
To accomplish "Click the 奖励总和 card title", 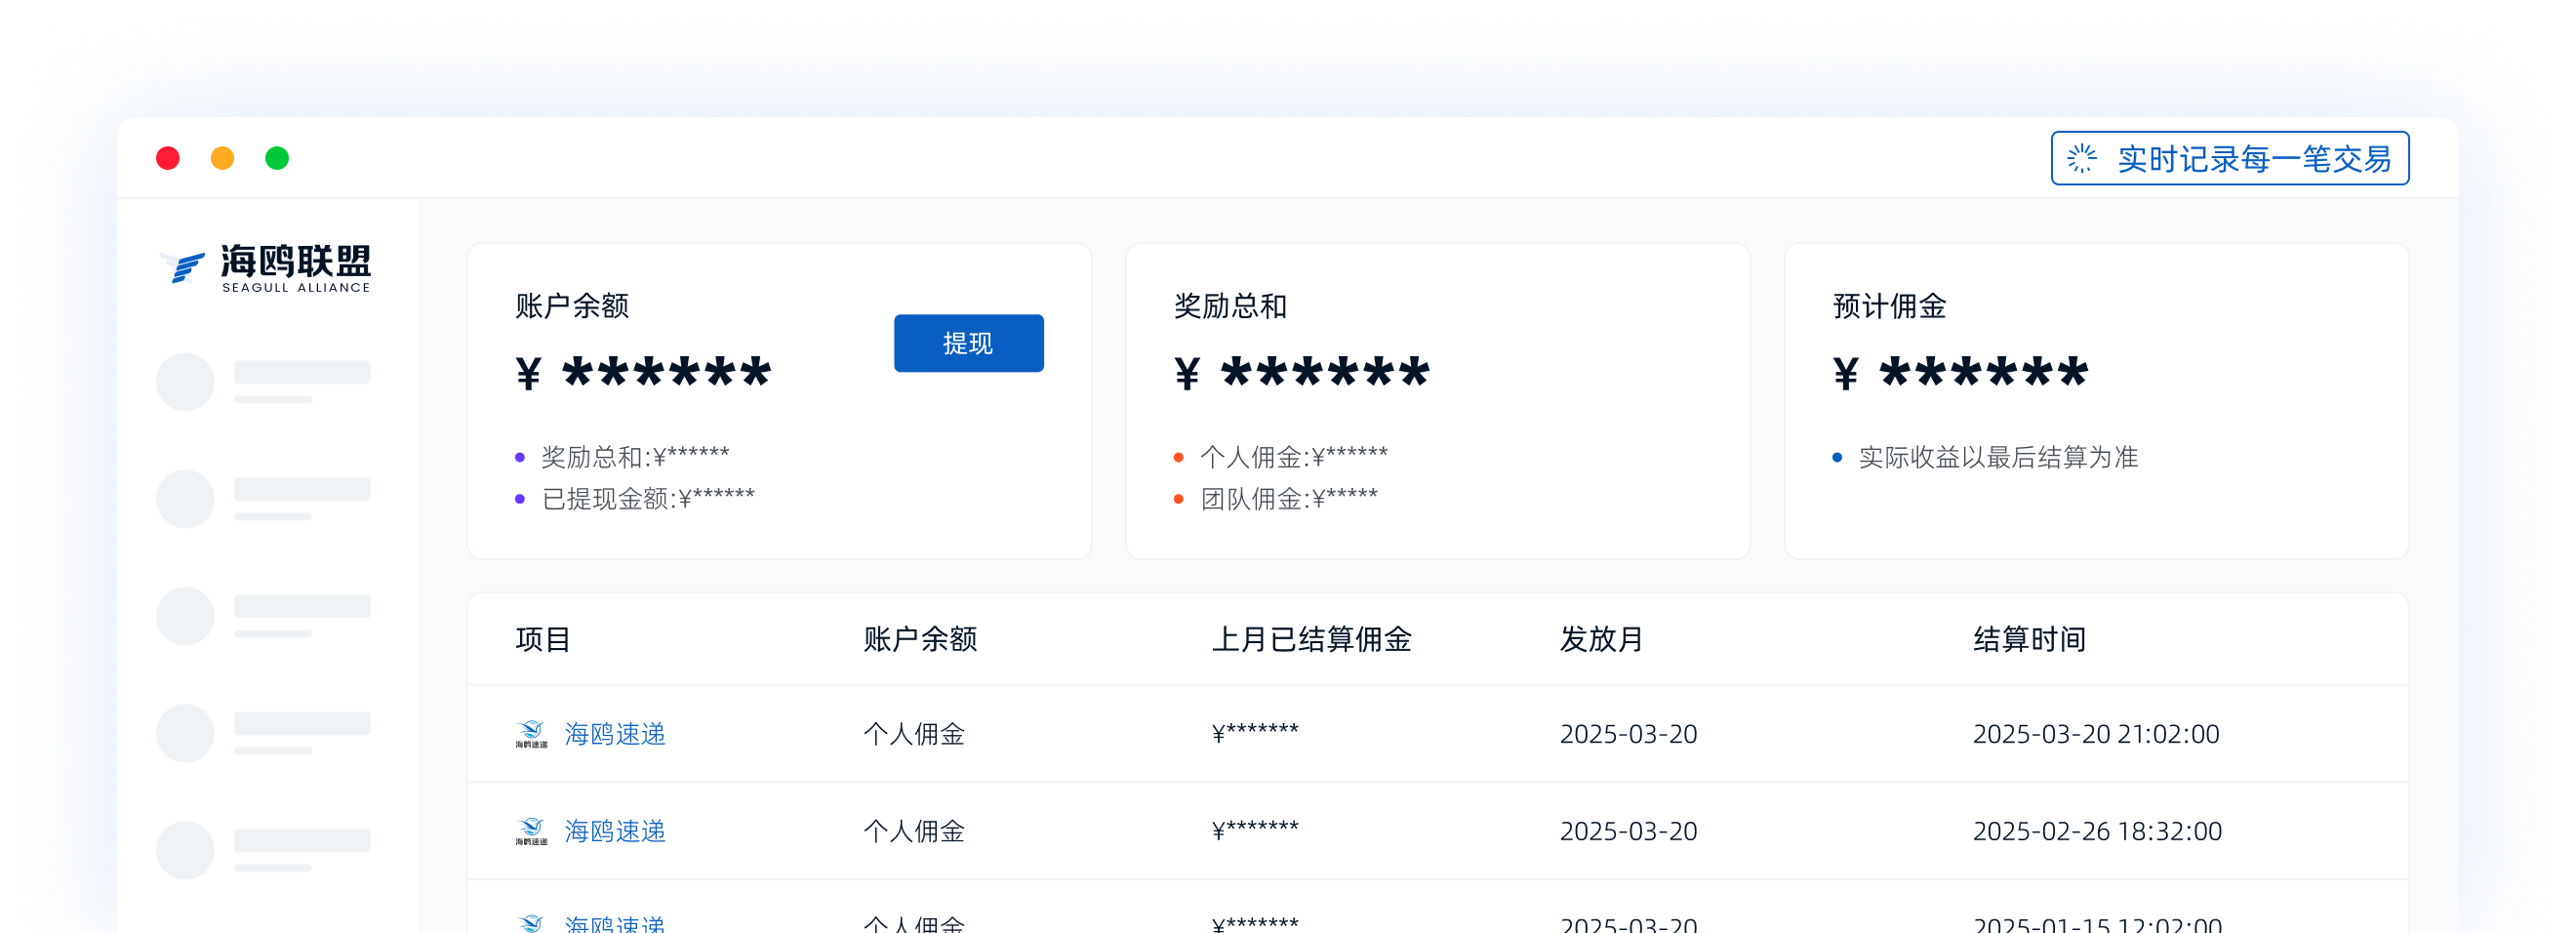I will [x=1230, y=306].
